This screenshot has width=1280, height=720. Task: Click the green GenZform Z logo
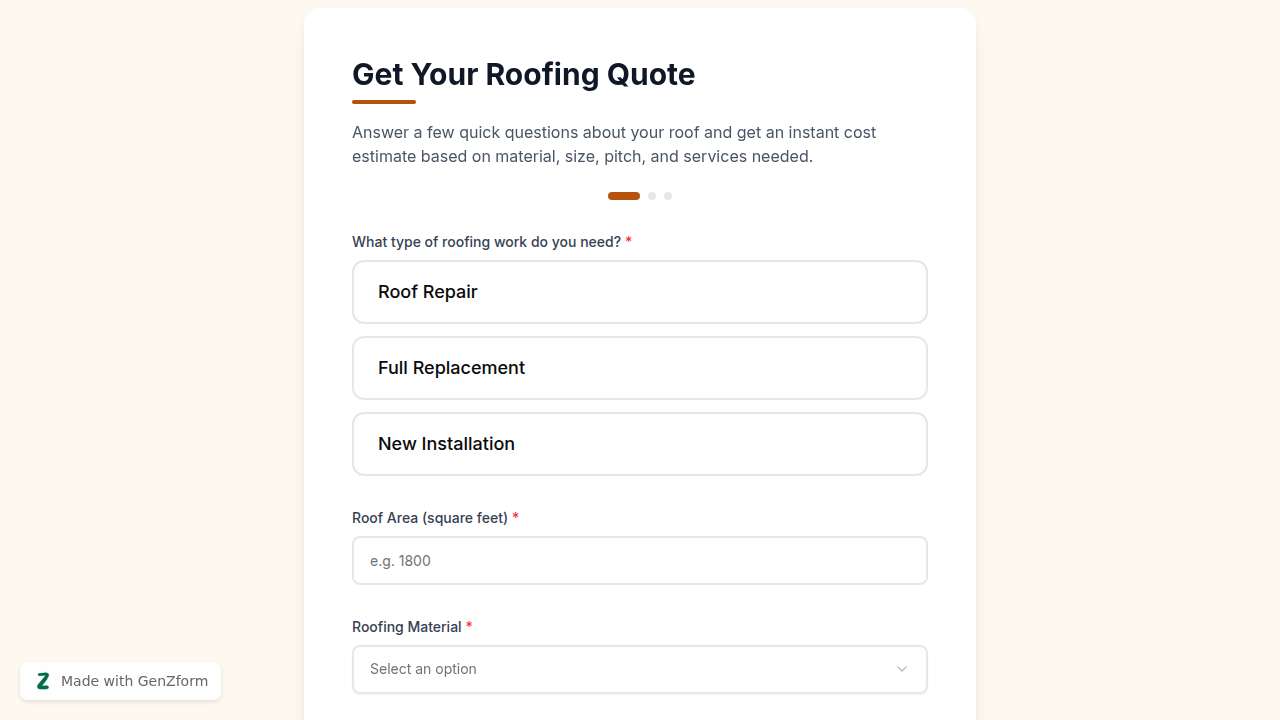click(x=43, y=680)
